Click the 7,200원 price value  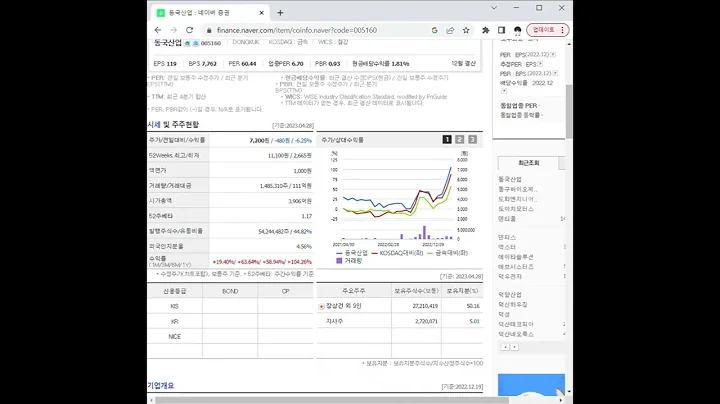point(259,140)
